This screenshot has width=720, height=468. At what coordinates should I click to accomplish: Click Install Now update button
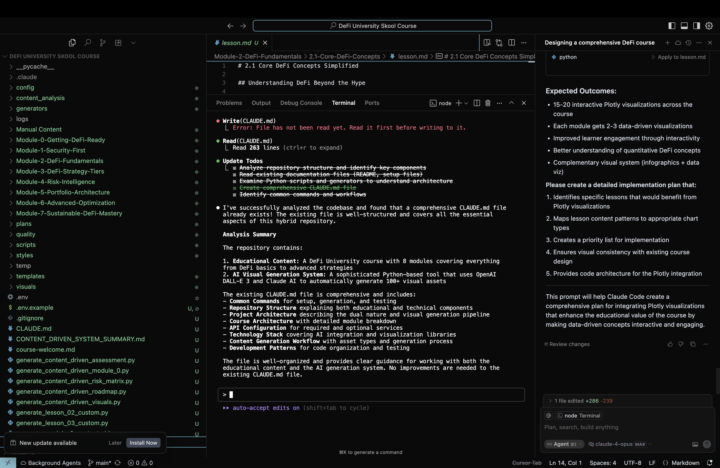[x=143, y=443]
